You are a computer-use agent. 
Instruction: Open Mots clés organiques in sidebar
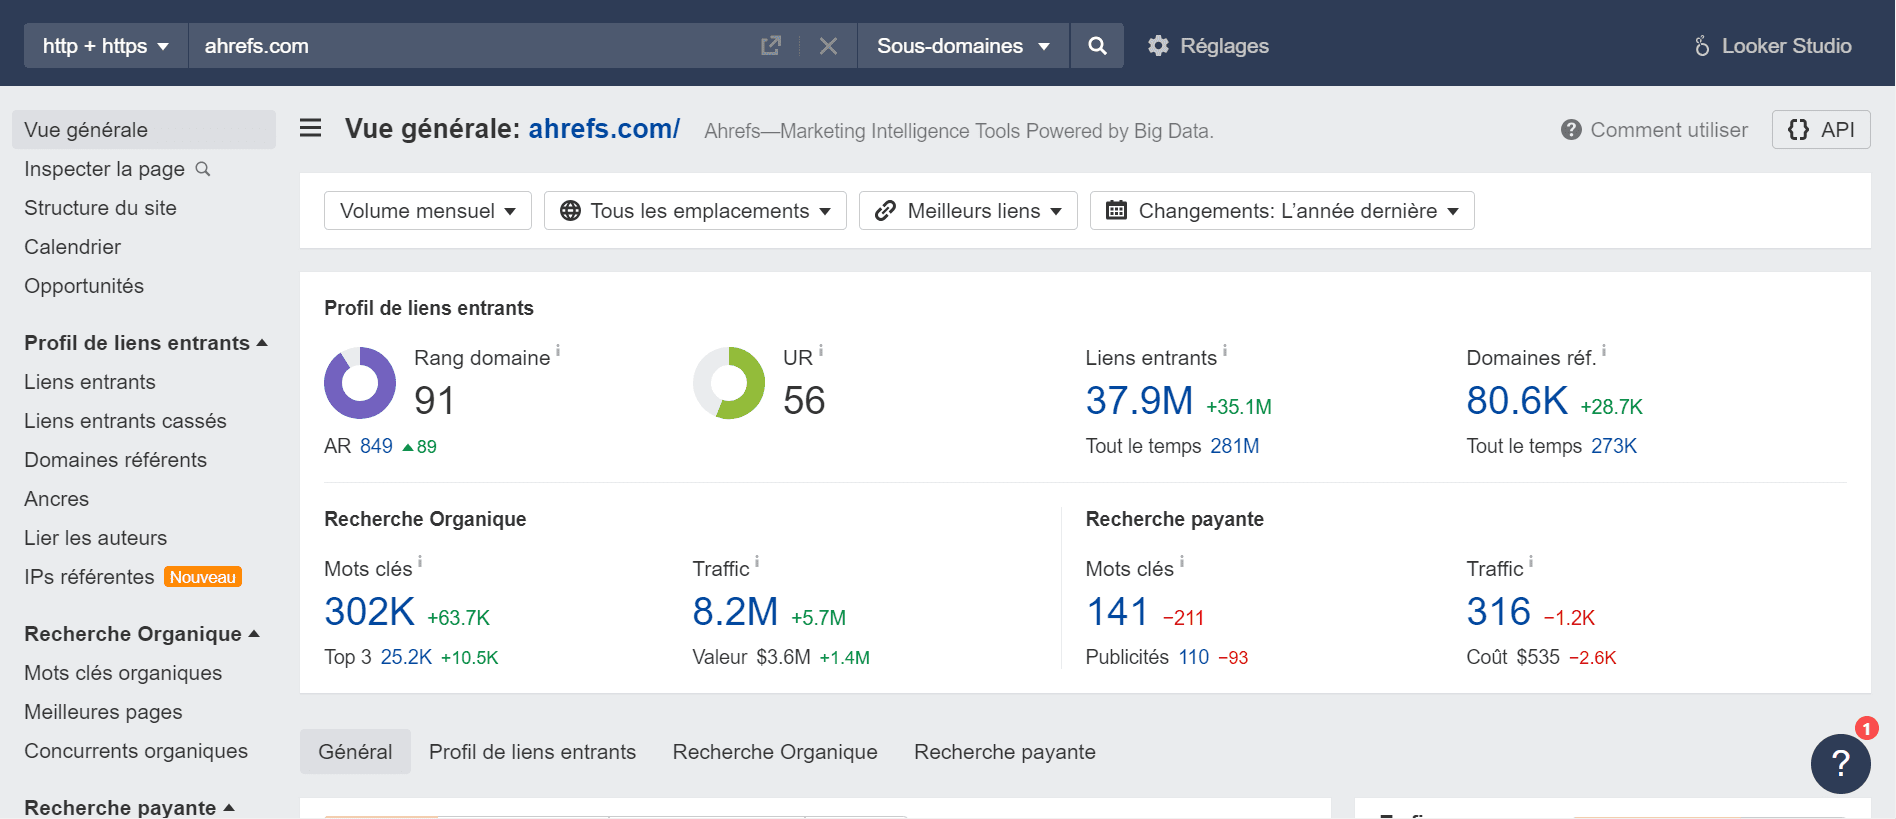123,673
